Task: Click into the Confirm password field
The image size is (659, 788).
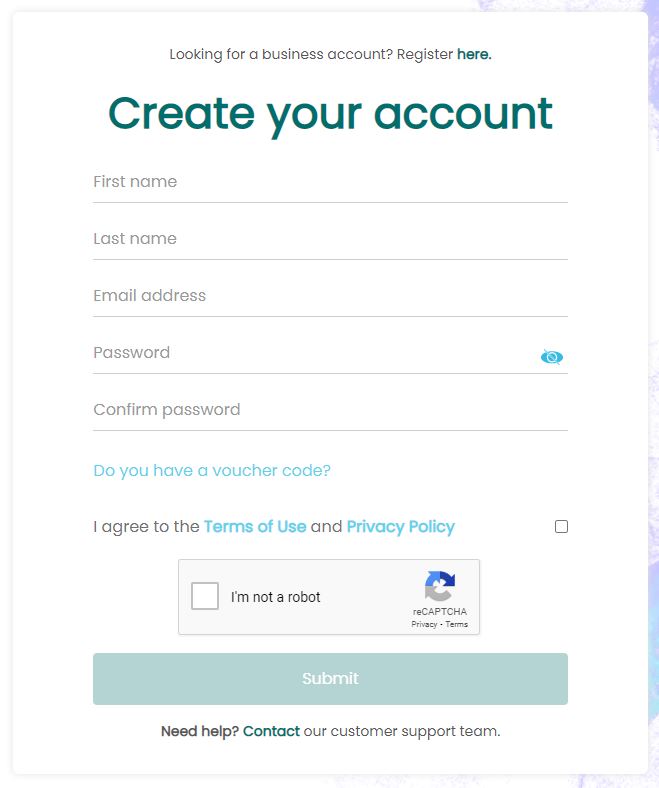Action: point(330,410)
